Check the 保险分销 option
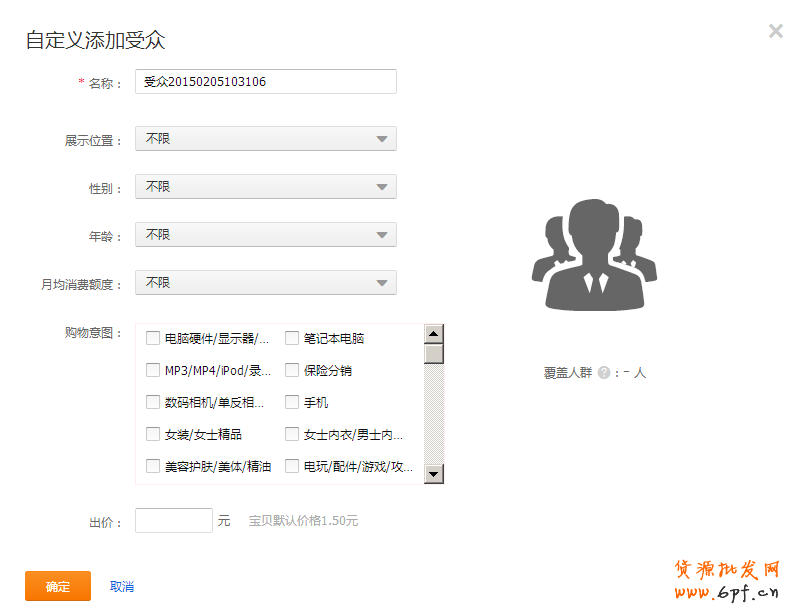The width and height of the screenshot is (789, 614). [x=292, y=370]
